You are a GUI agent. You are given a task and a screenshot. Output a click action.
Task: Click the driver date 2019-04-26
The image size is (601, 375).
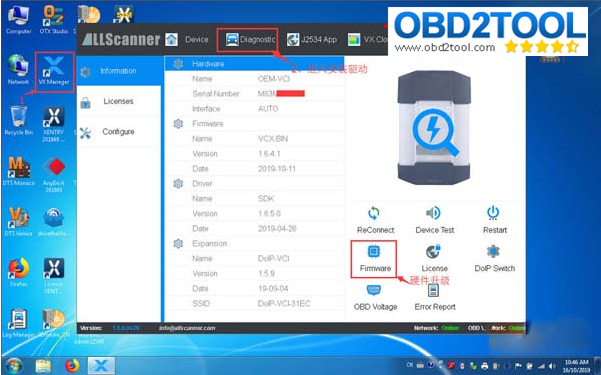coord(277,229)
